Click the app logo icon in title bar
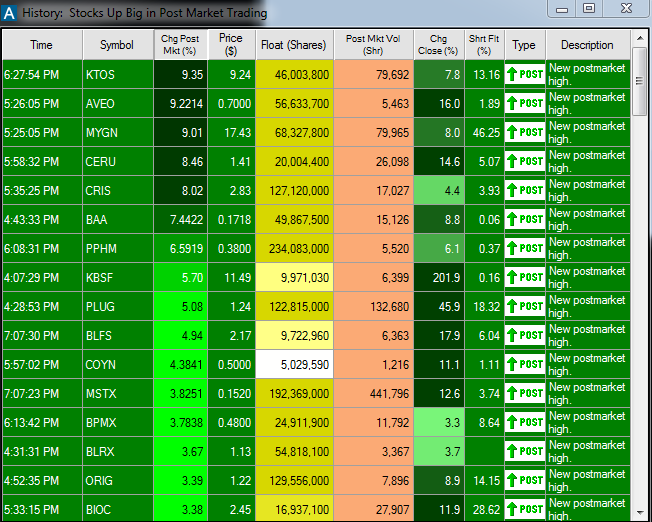652x522 pixels. tap(9, 13)
